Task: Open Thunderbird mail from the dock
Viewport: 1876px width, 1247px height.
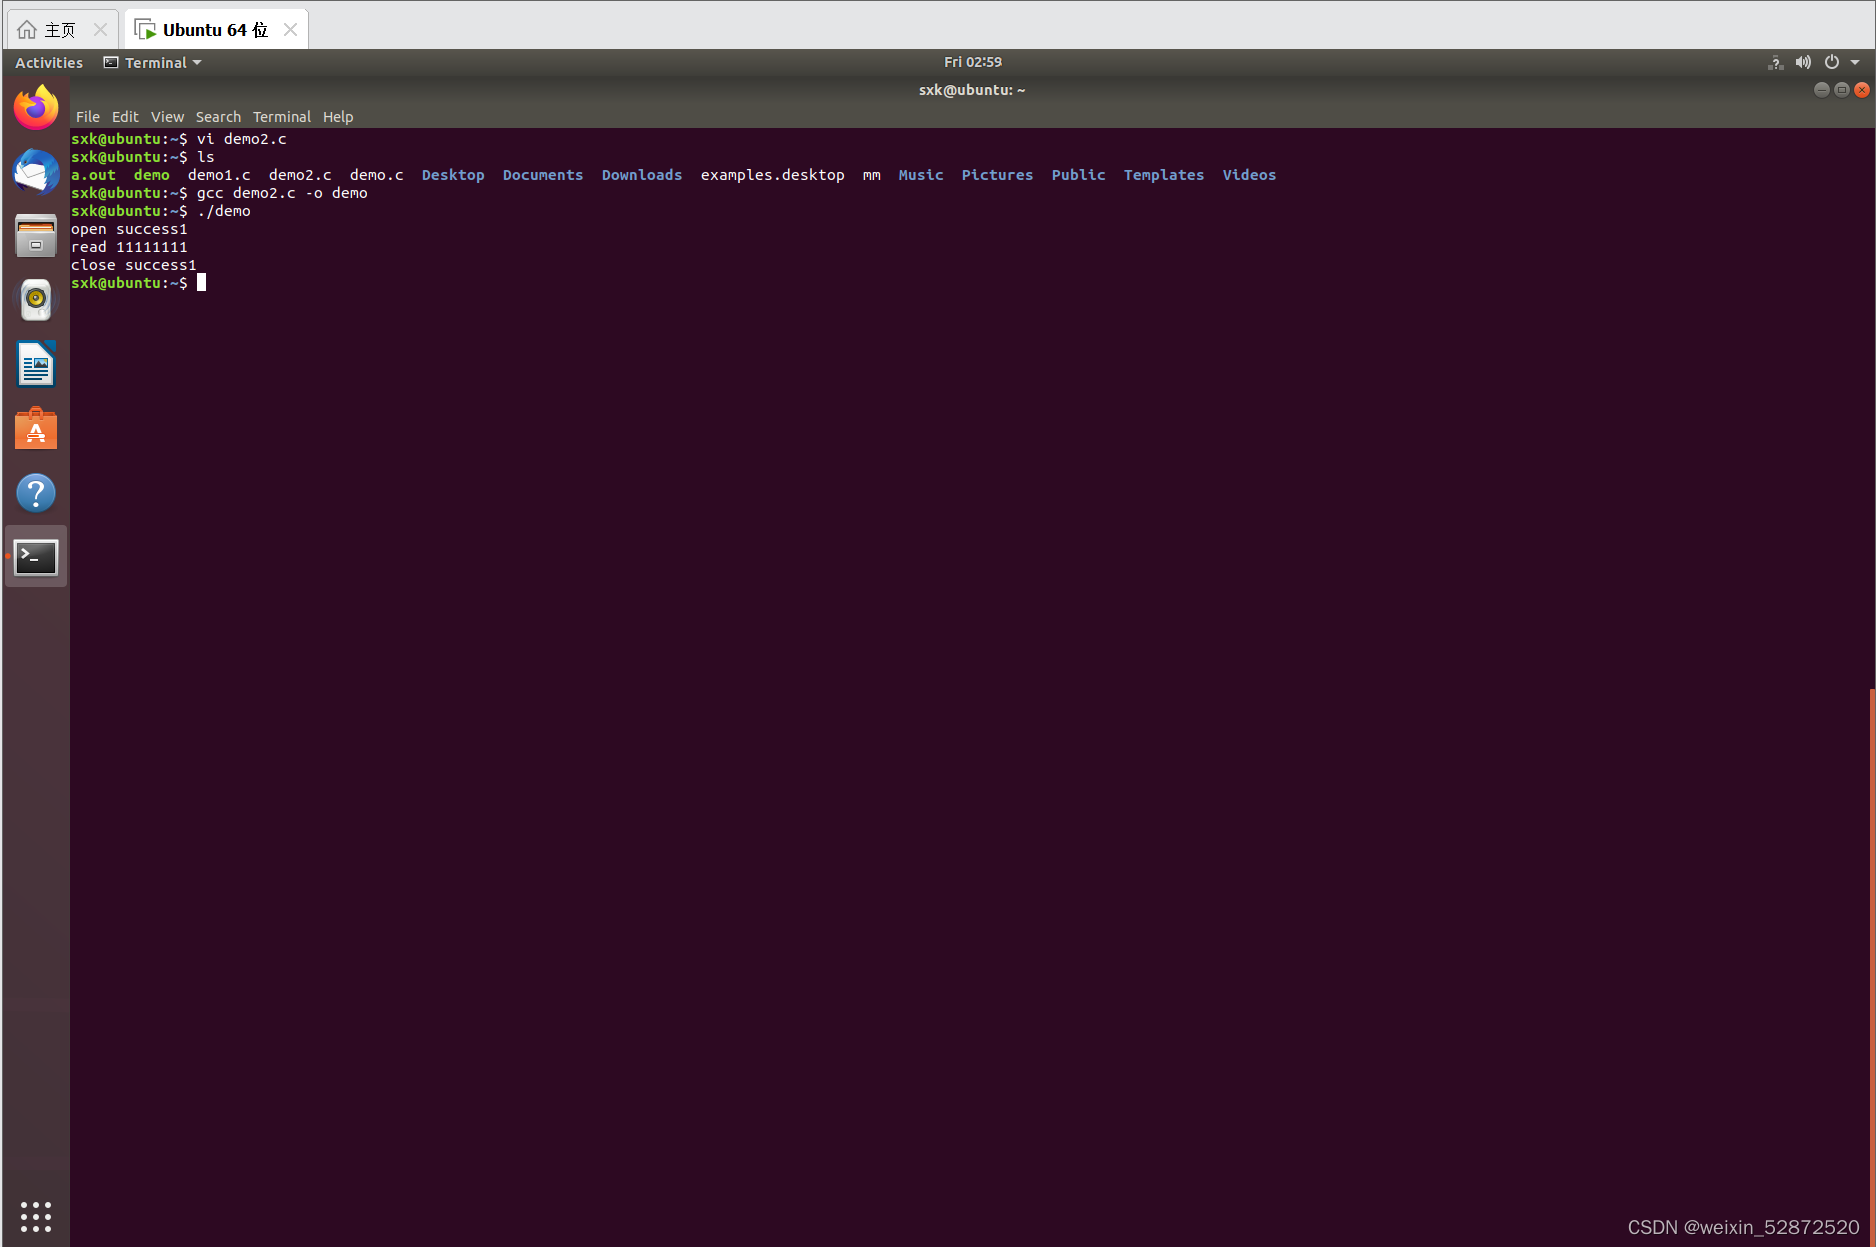Action: [36, 172]
